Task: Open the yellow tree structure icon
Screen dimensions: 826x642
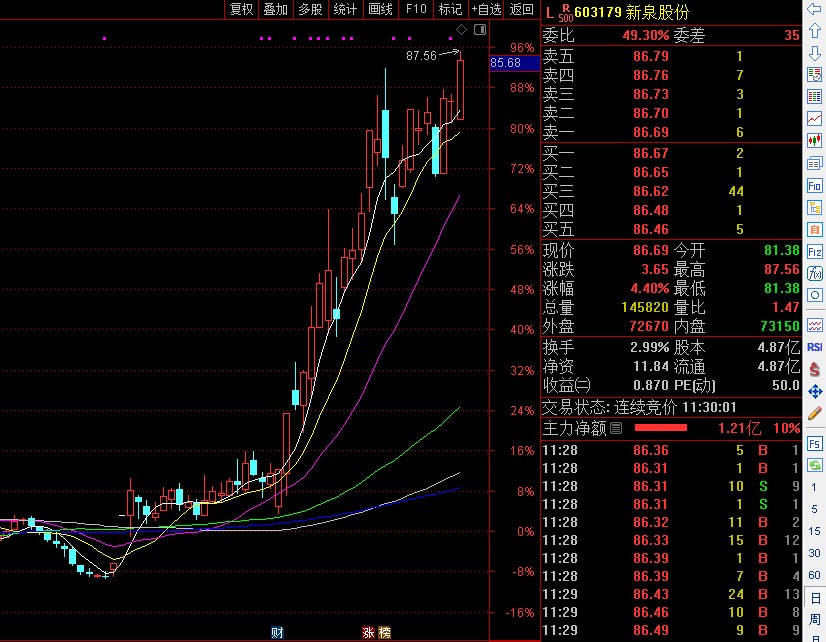Action: click(x=814, y=208)
